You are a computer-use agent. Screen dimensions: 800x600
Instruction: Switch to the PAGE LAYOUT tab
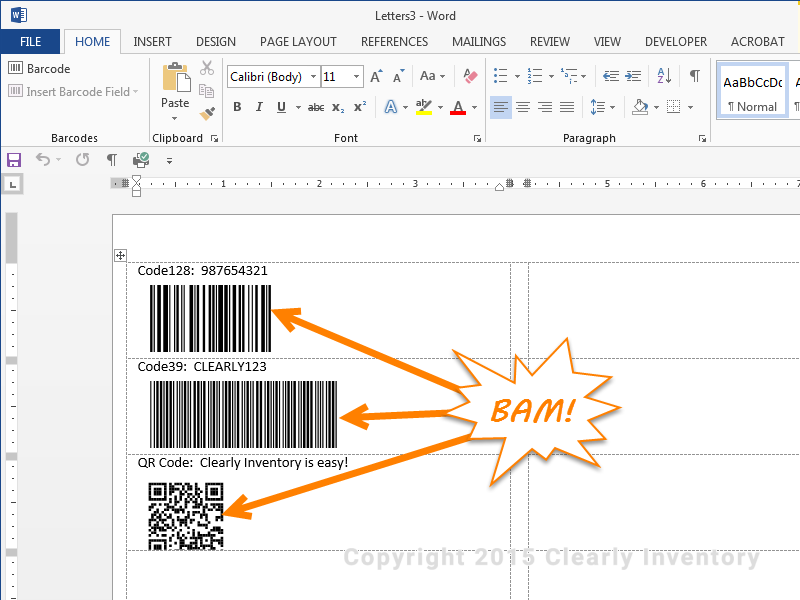[x=298, y=42]
